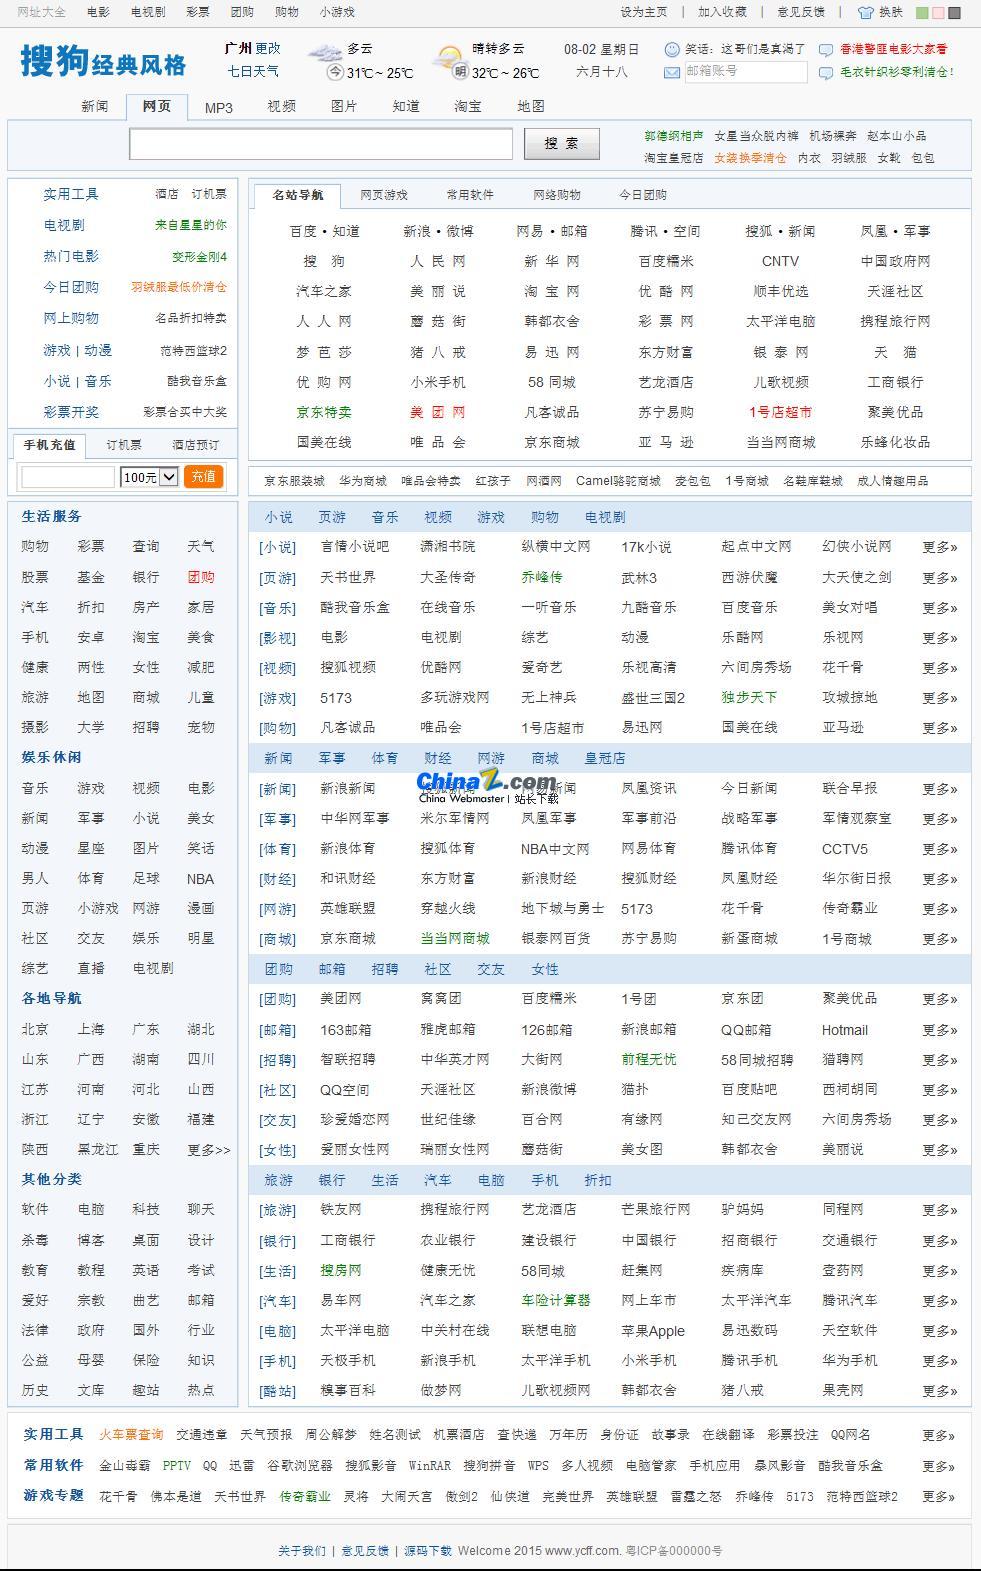Open the 淘宝网 site link

[552, 291]
